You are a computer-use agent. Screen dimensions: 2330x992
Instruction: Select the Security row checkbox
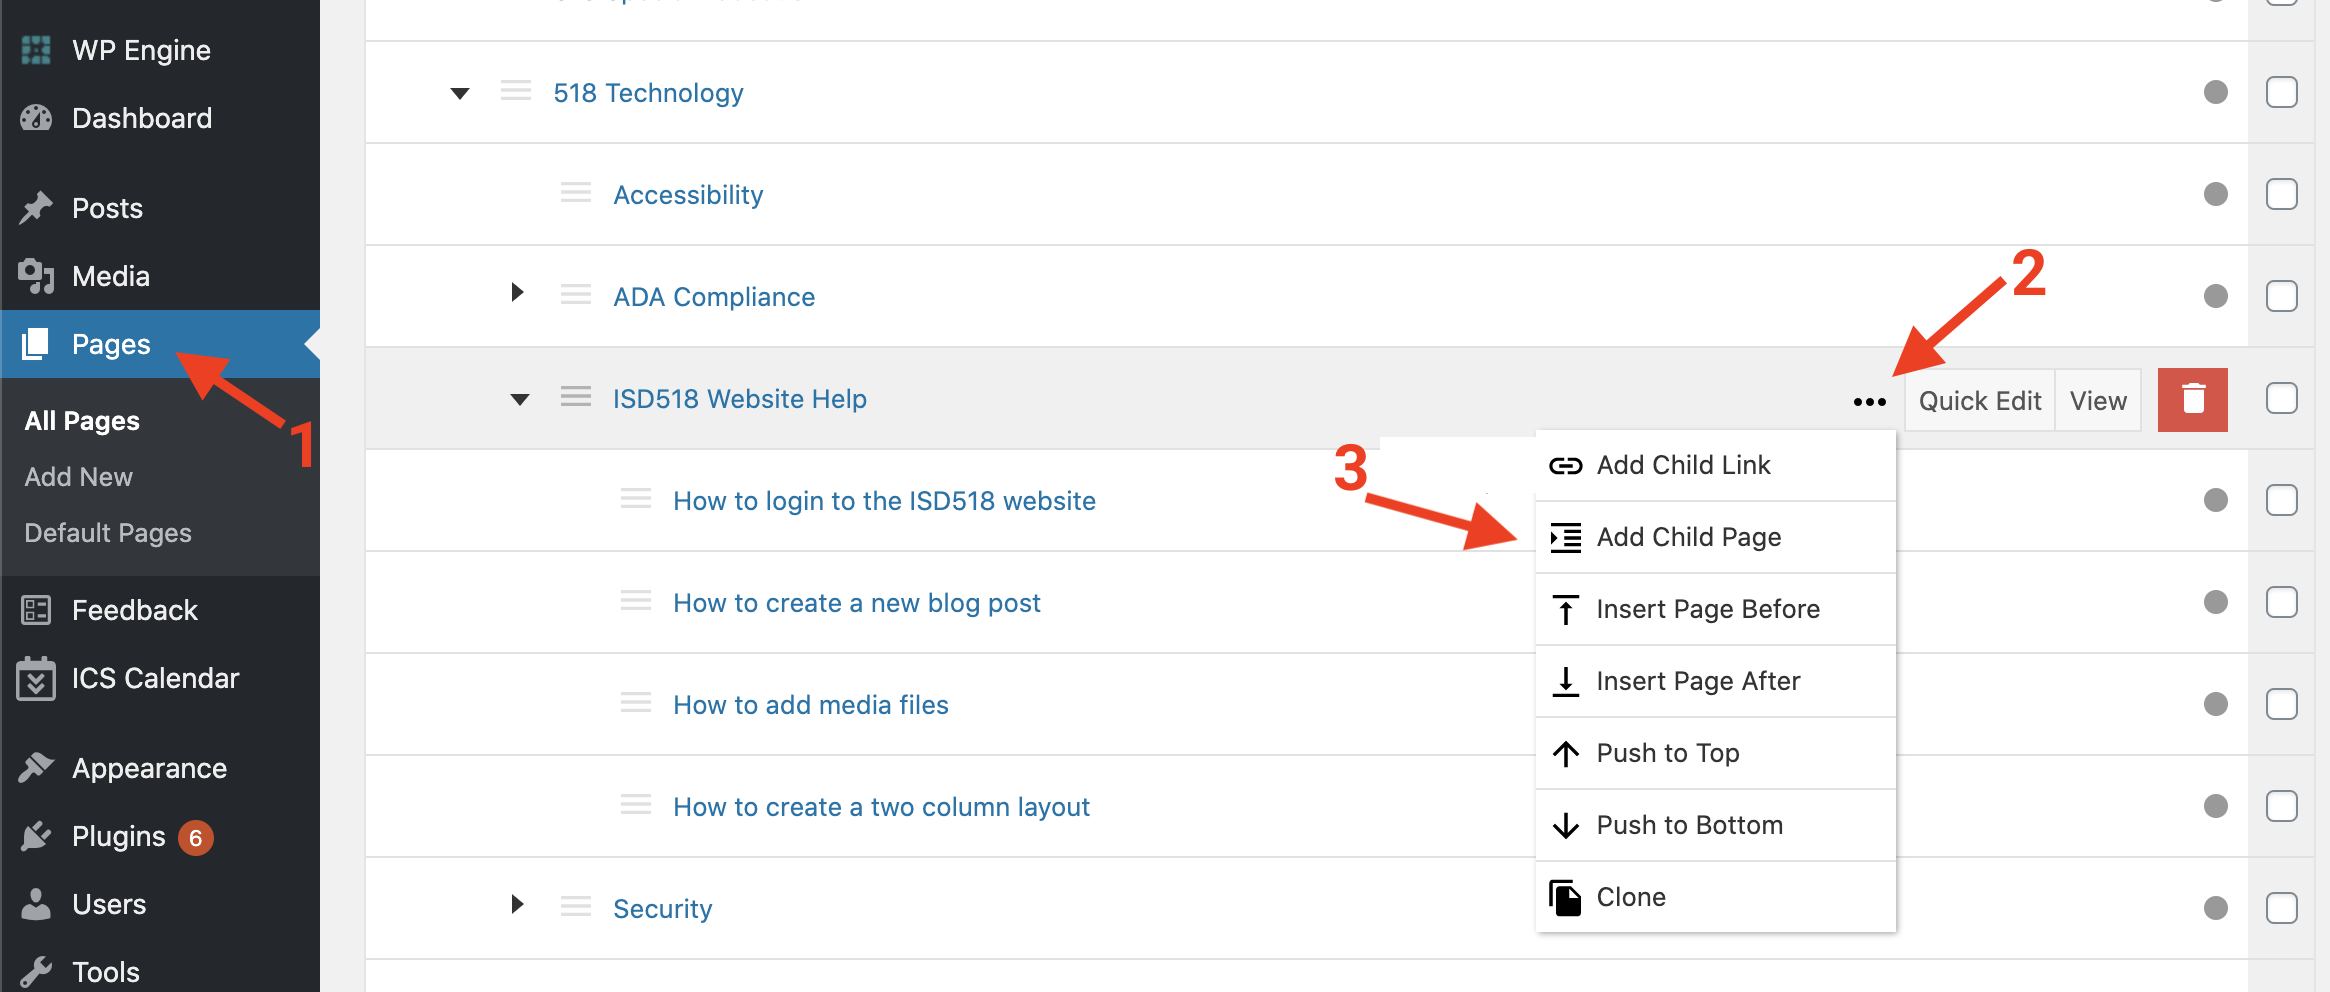2281,908
